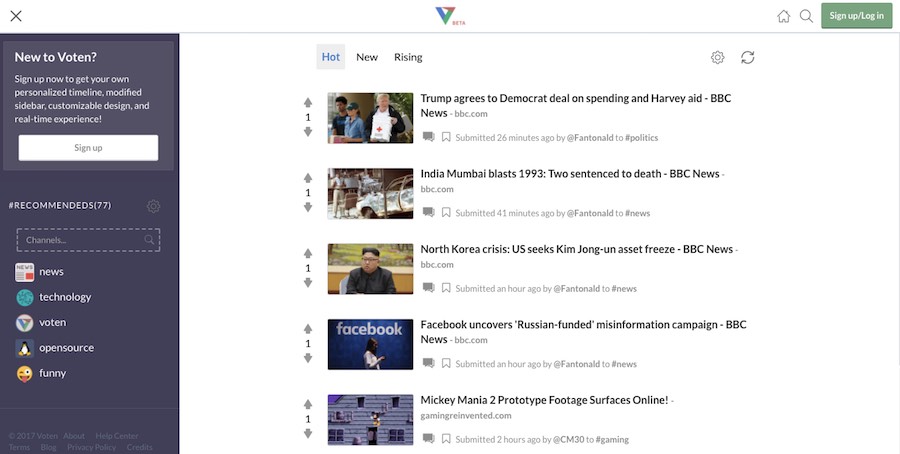Refresh the feed with the reload icon
This screenshot has height=454, width=900.
[747, 57]
